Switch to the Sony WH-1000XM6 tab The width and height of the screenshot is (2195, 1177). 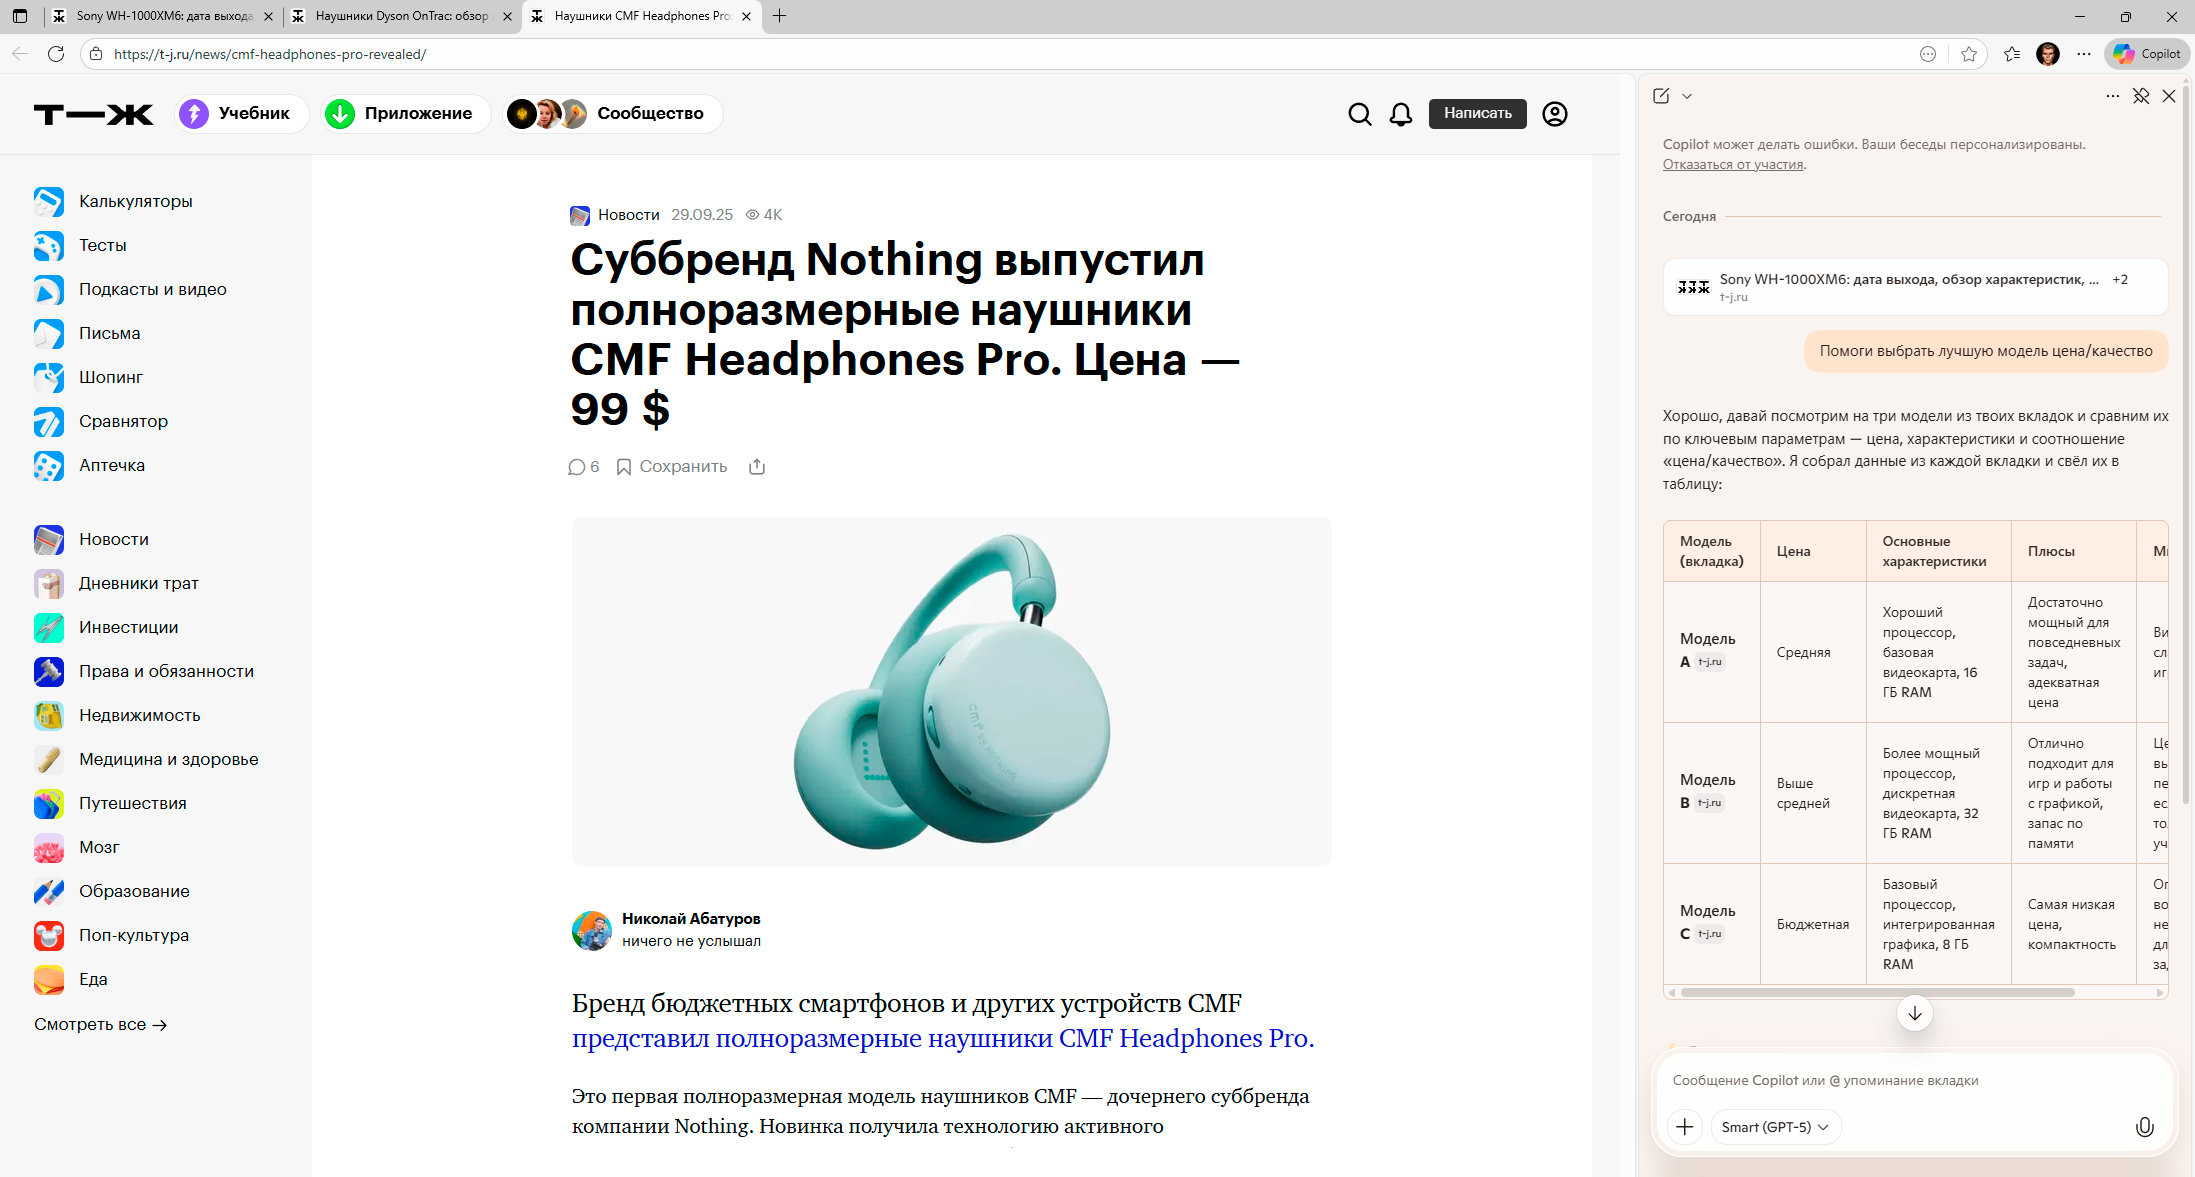pos(160,16)
